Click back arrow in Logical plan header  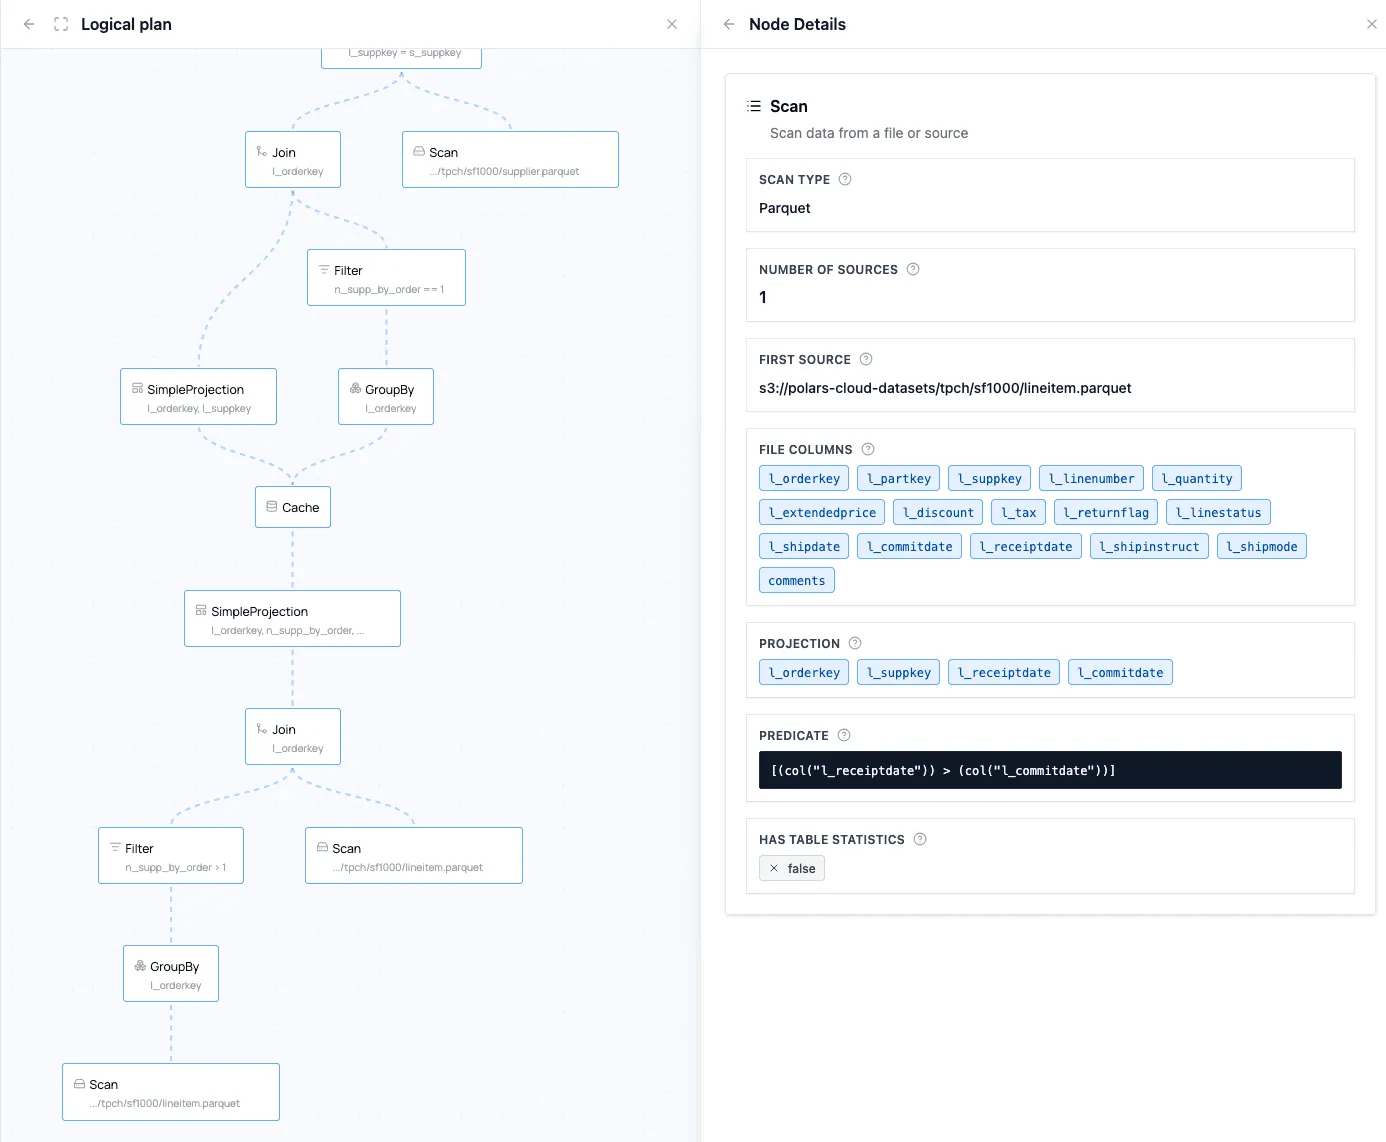pyautogui.click(x=29, y=24)
